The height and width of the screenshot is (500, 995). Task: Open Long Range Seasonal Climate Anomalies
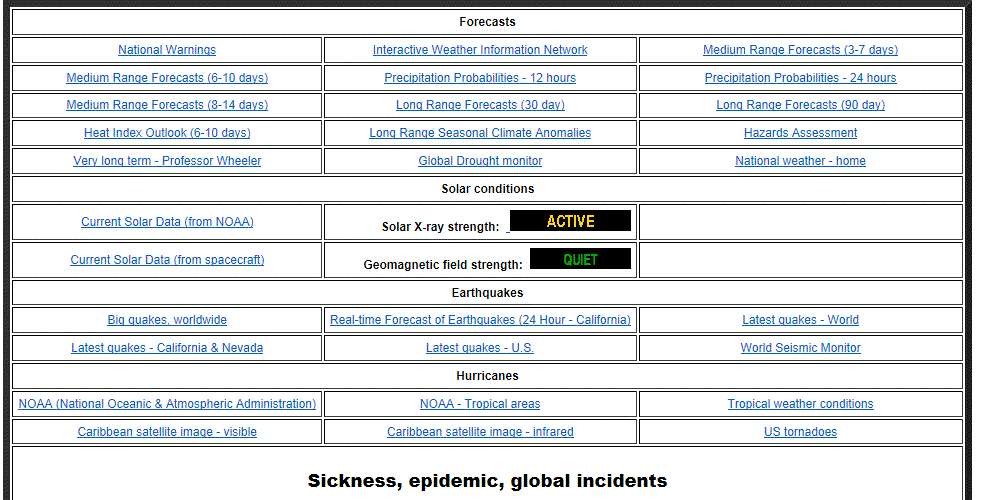[480, 133]
